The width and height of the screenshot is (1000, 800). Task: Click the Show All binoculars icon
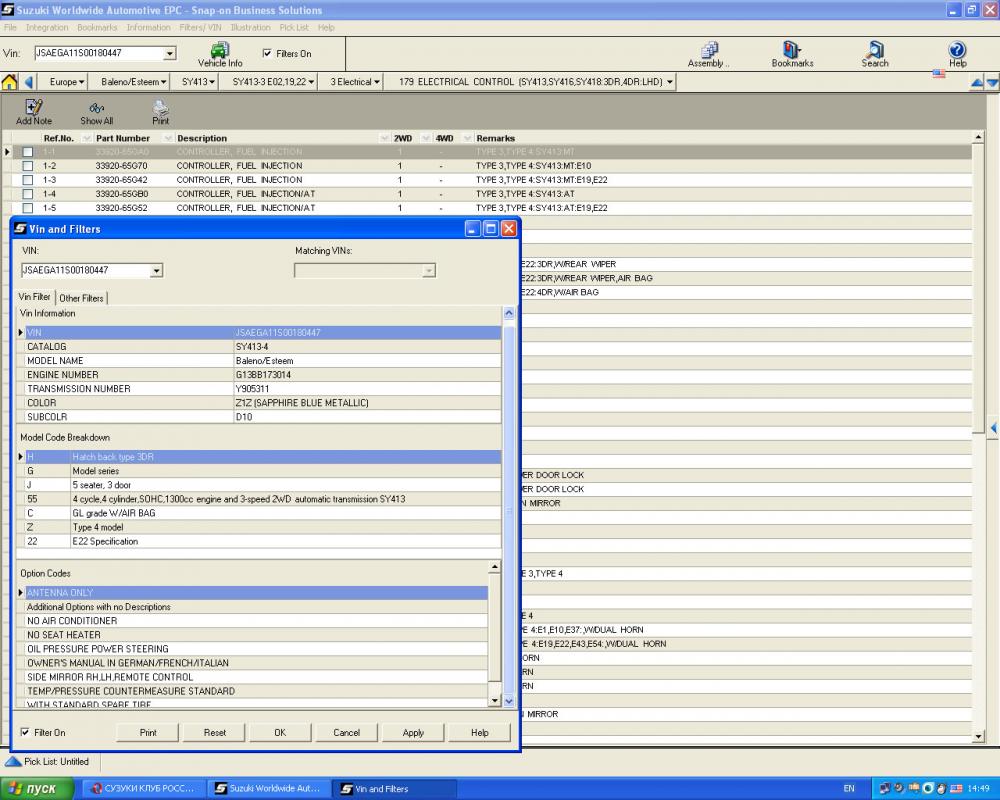pyautogui.click(x=96, y=112)
